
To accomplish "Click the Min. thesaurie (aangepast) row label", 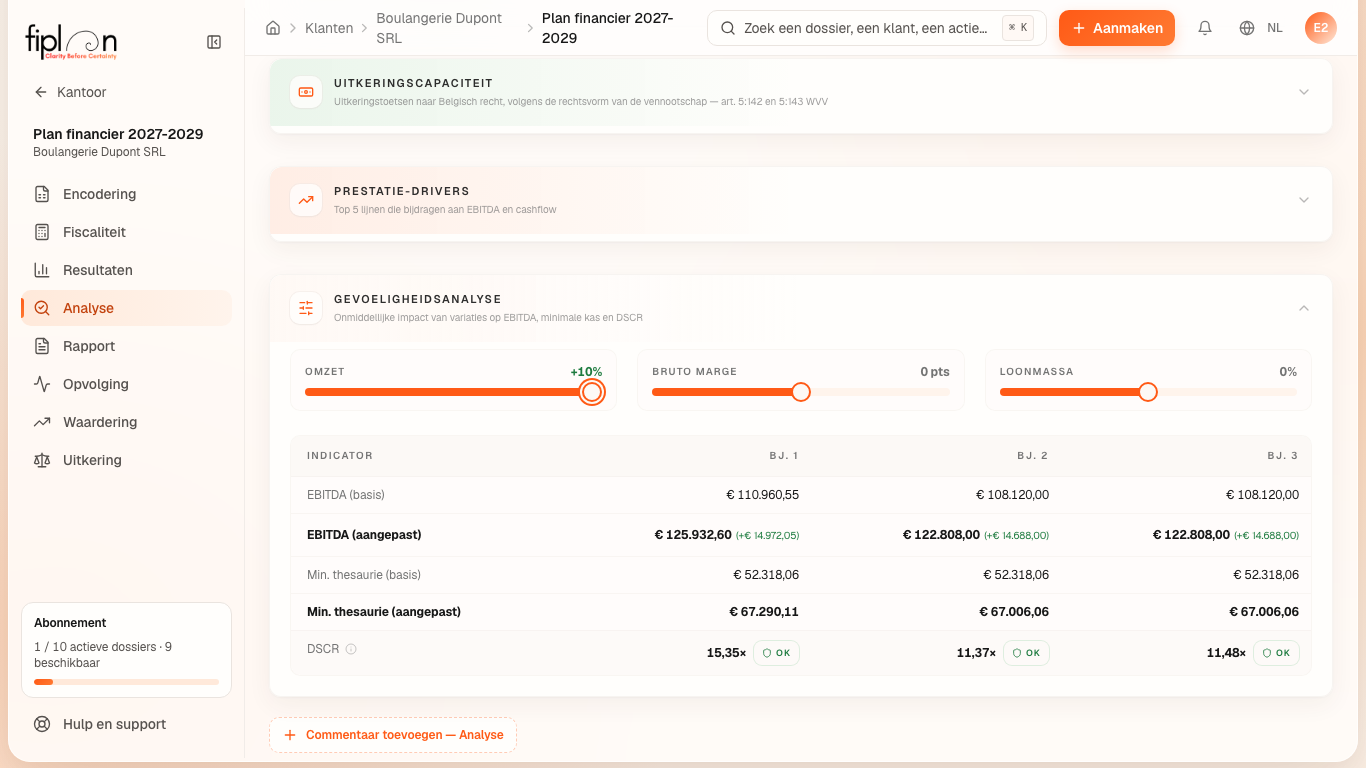I will point(384,612).
